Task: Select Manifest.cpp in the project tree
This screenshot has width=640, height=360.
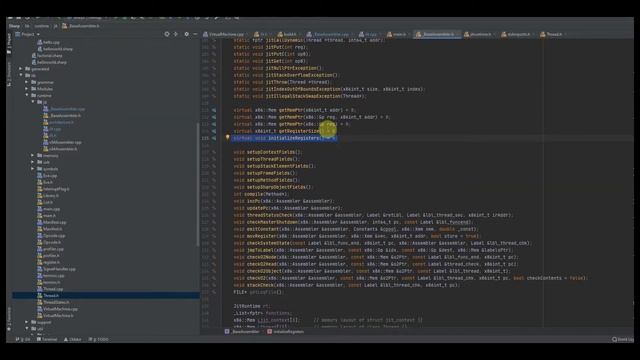Action: (52, 222)
